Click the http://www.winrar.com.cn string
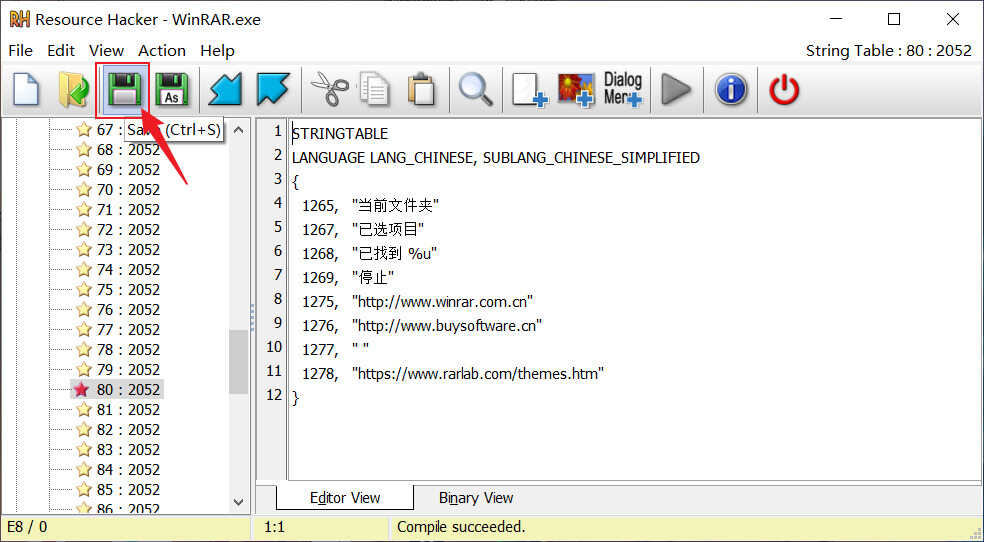Viewport: 984px width, 542px height. coord(442,302)
